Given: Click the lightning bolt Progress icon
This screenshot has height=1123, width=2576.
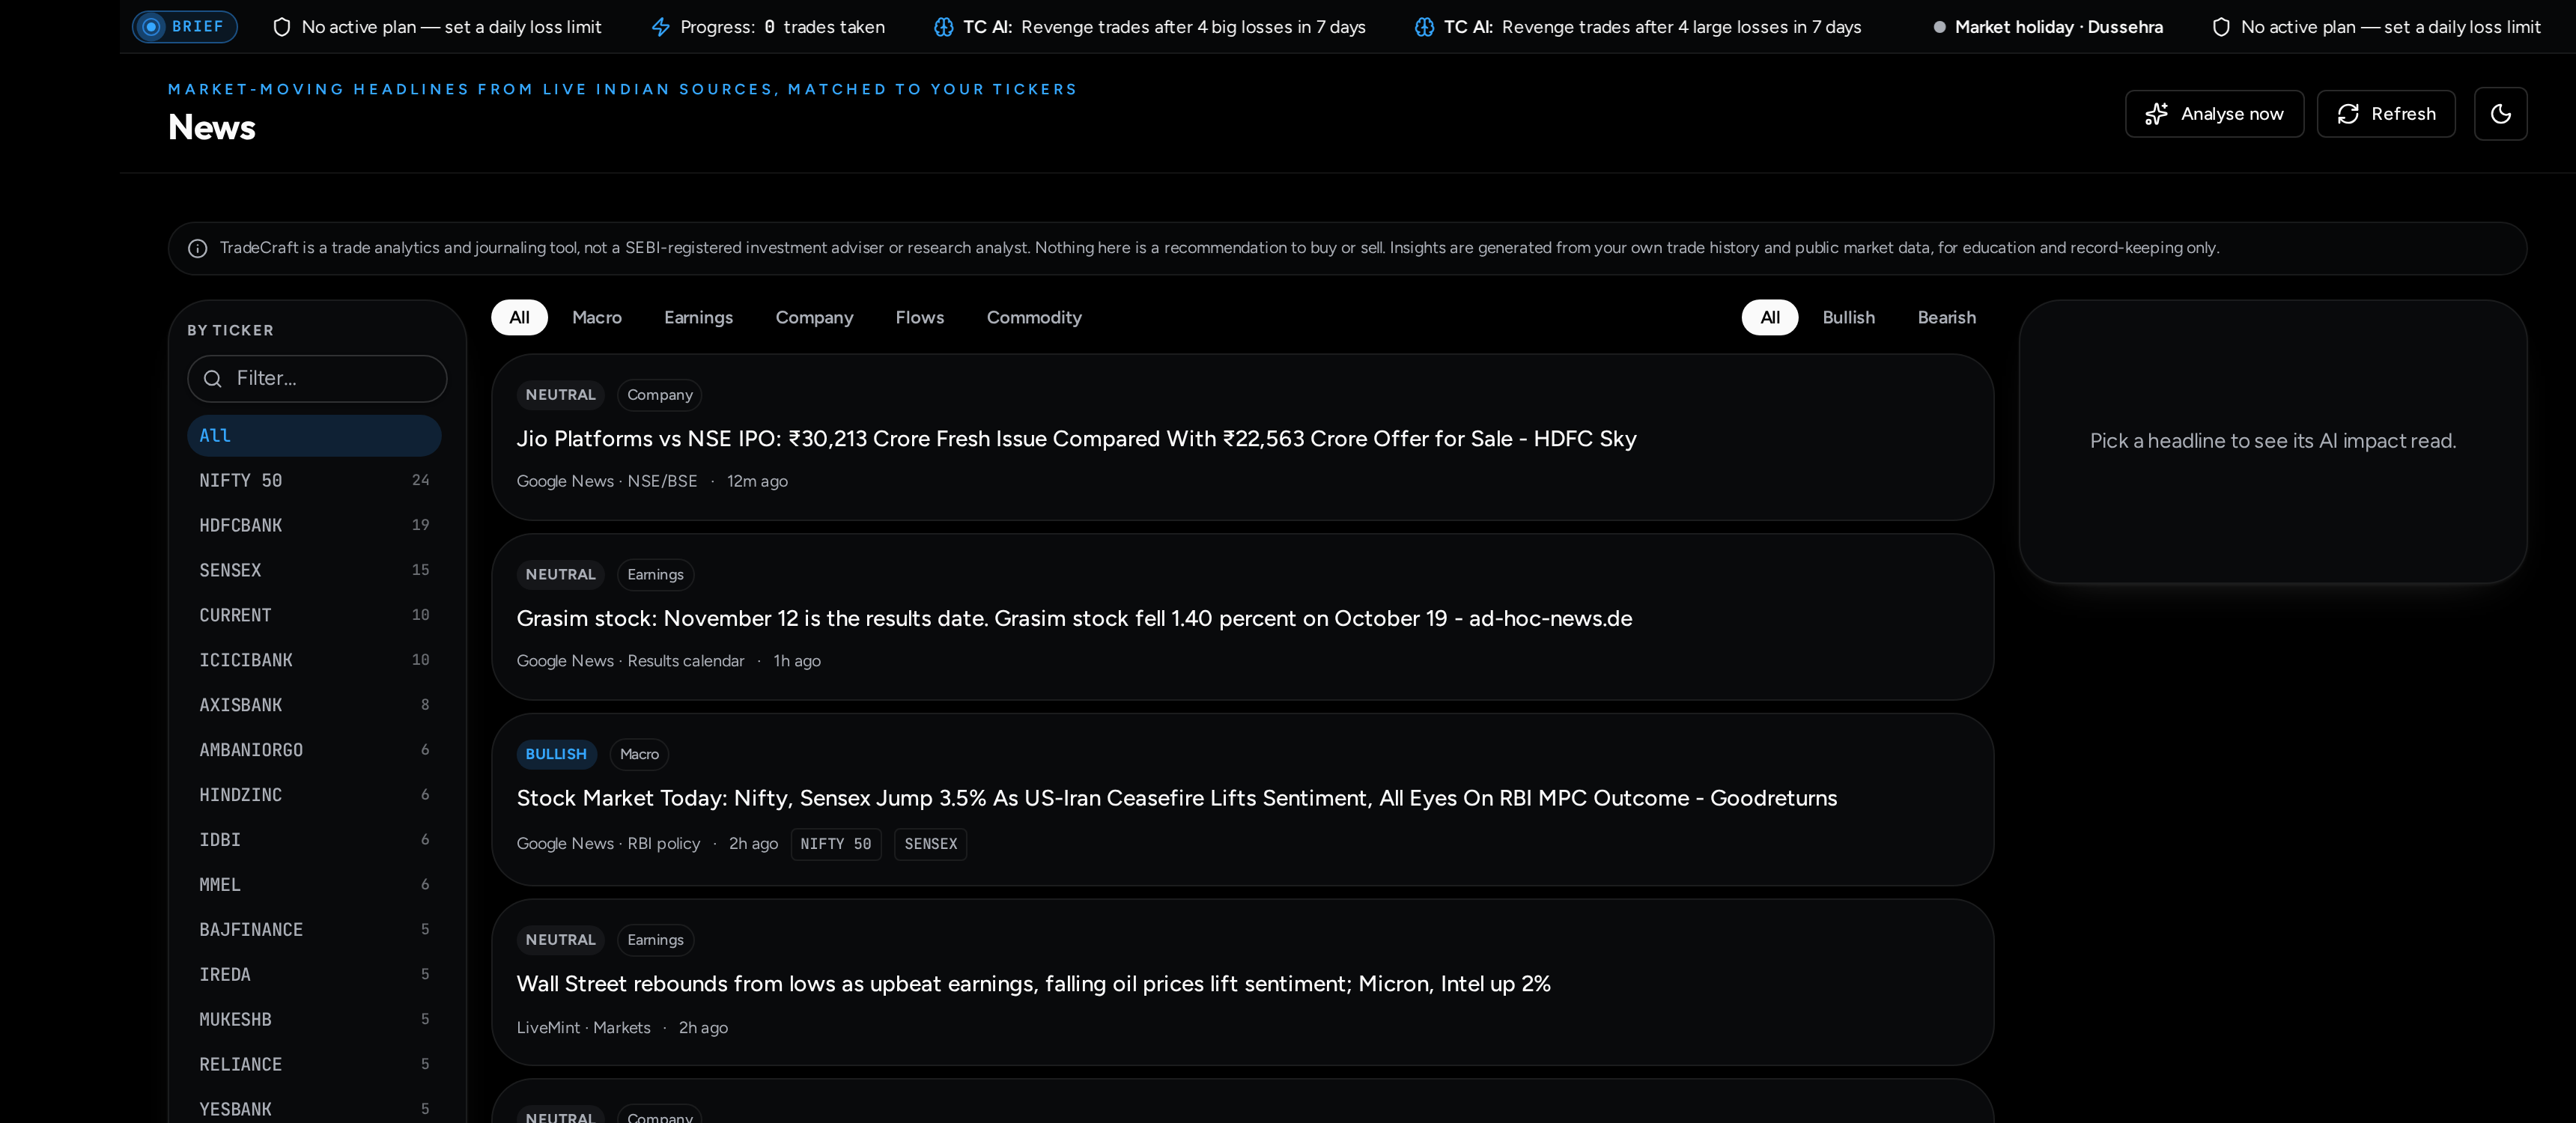Looking at the screenshot, I should click(x=660, y=27).
